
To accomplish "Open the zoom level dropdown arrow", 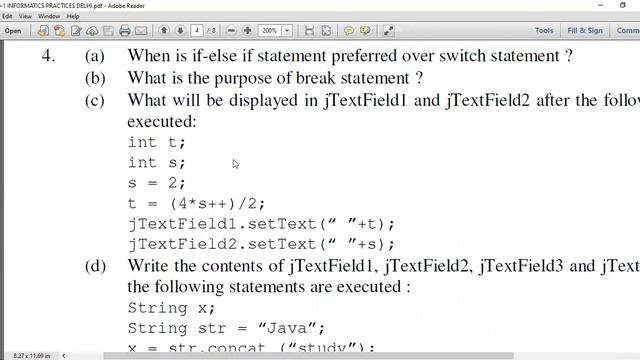I will [x=287, y=31].
